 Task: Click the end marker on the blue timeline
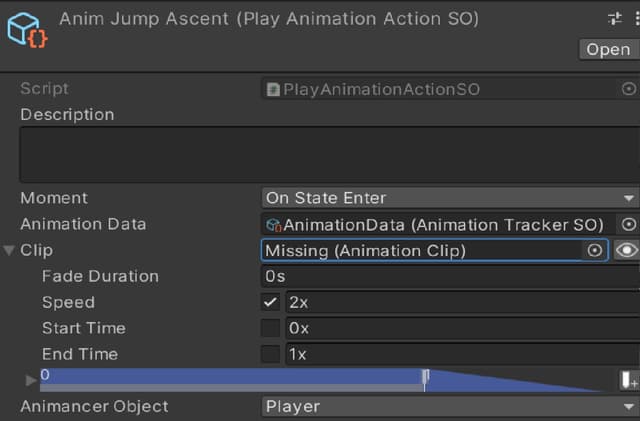[x=426, y=377]
